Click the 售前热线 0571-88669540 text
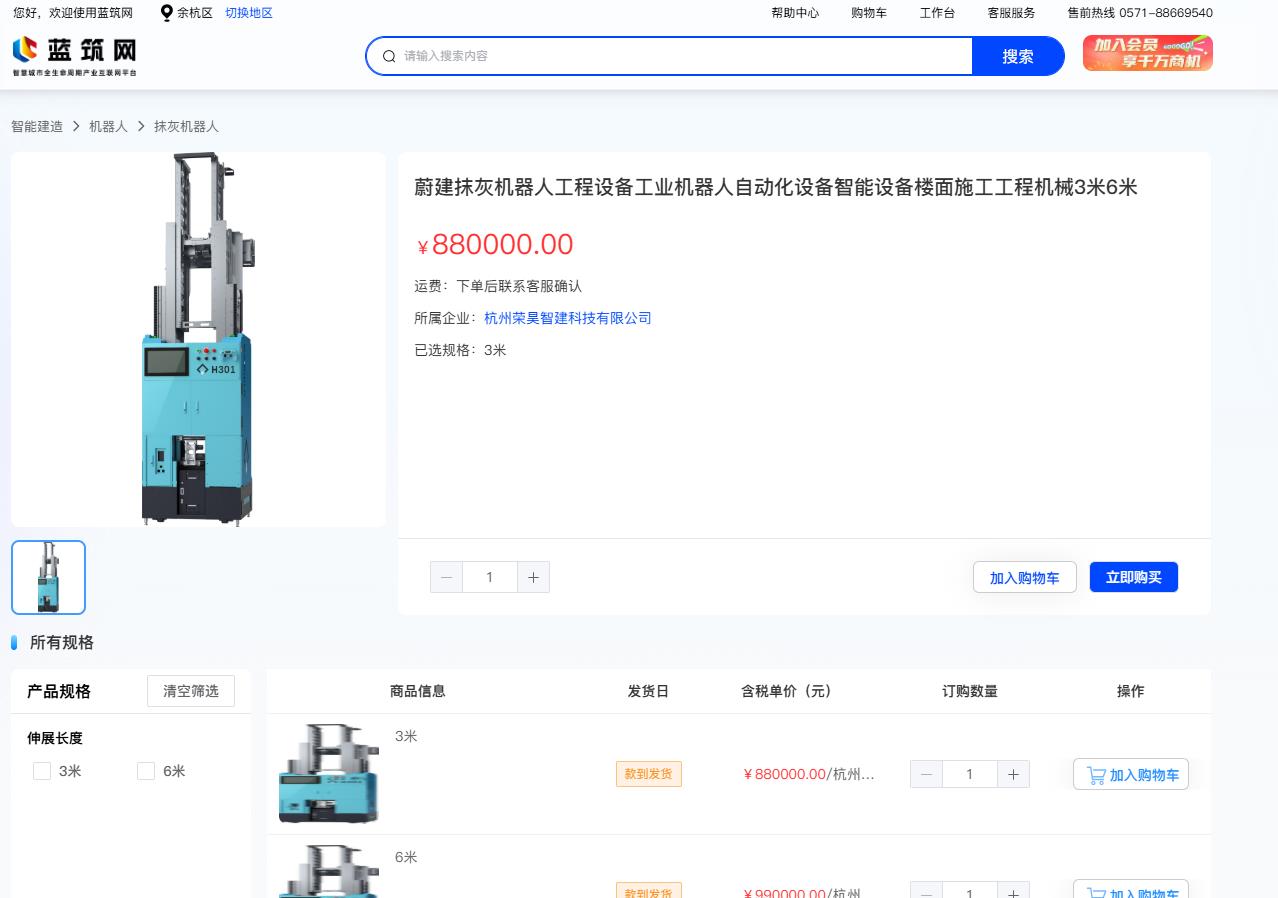 coord(1140,13)
